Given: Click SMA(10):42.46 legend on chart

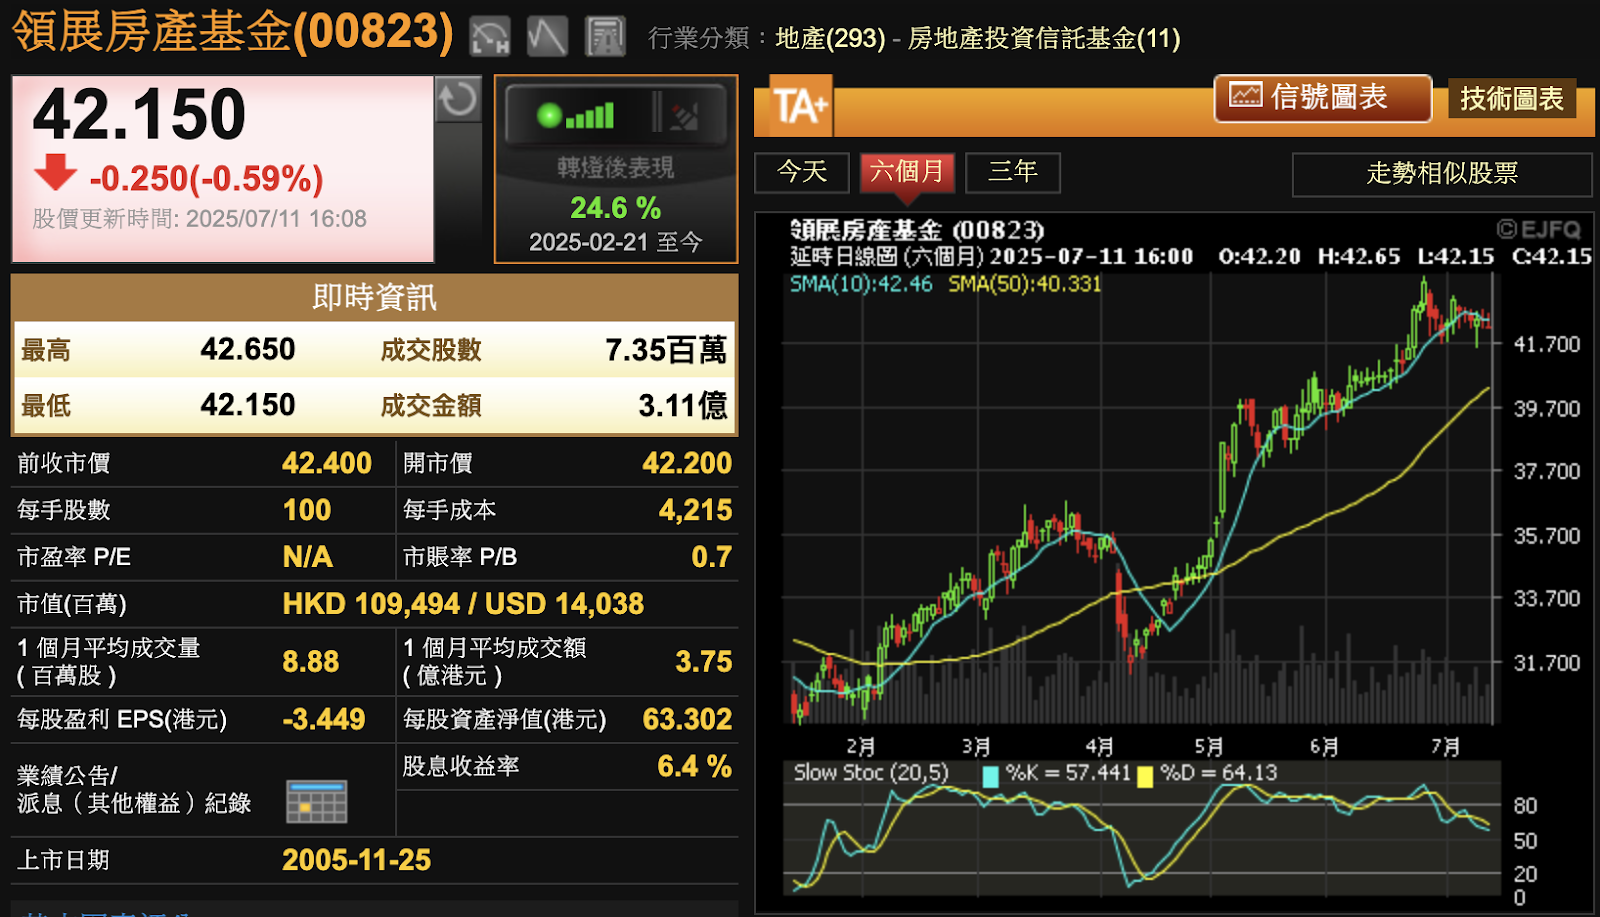Looking at the screenshot, I should tap(861, 284).
